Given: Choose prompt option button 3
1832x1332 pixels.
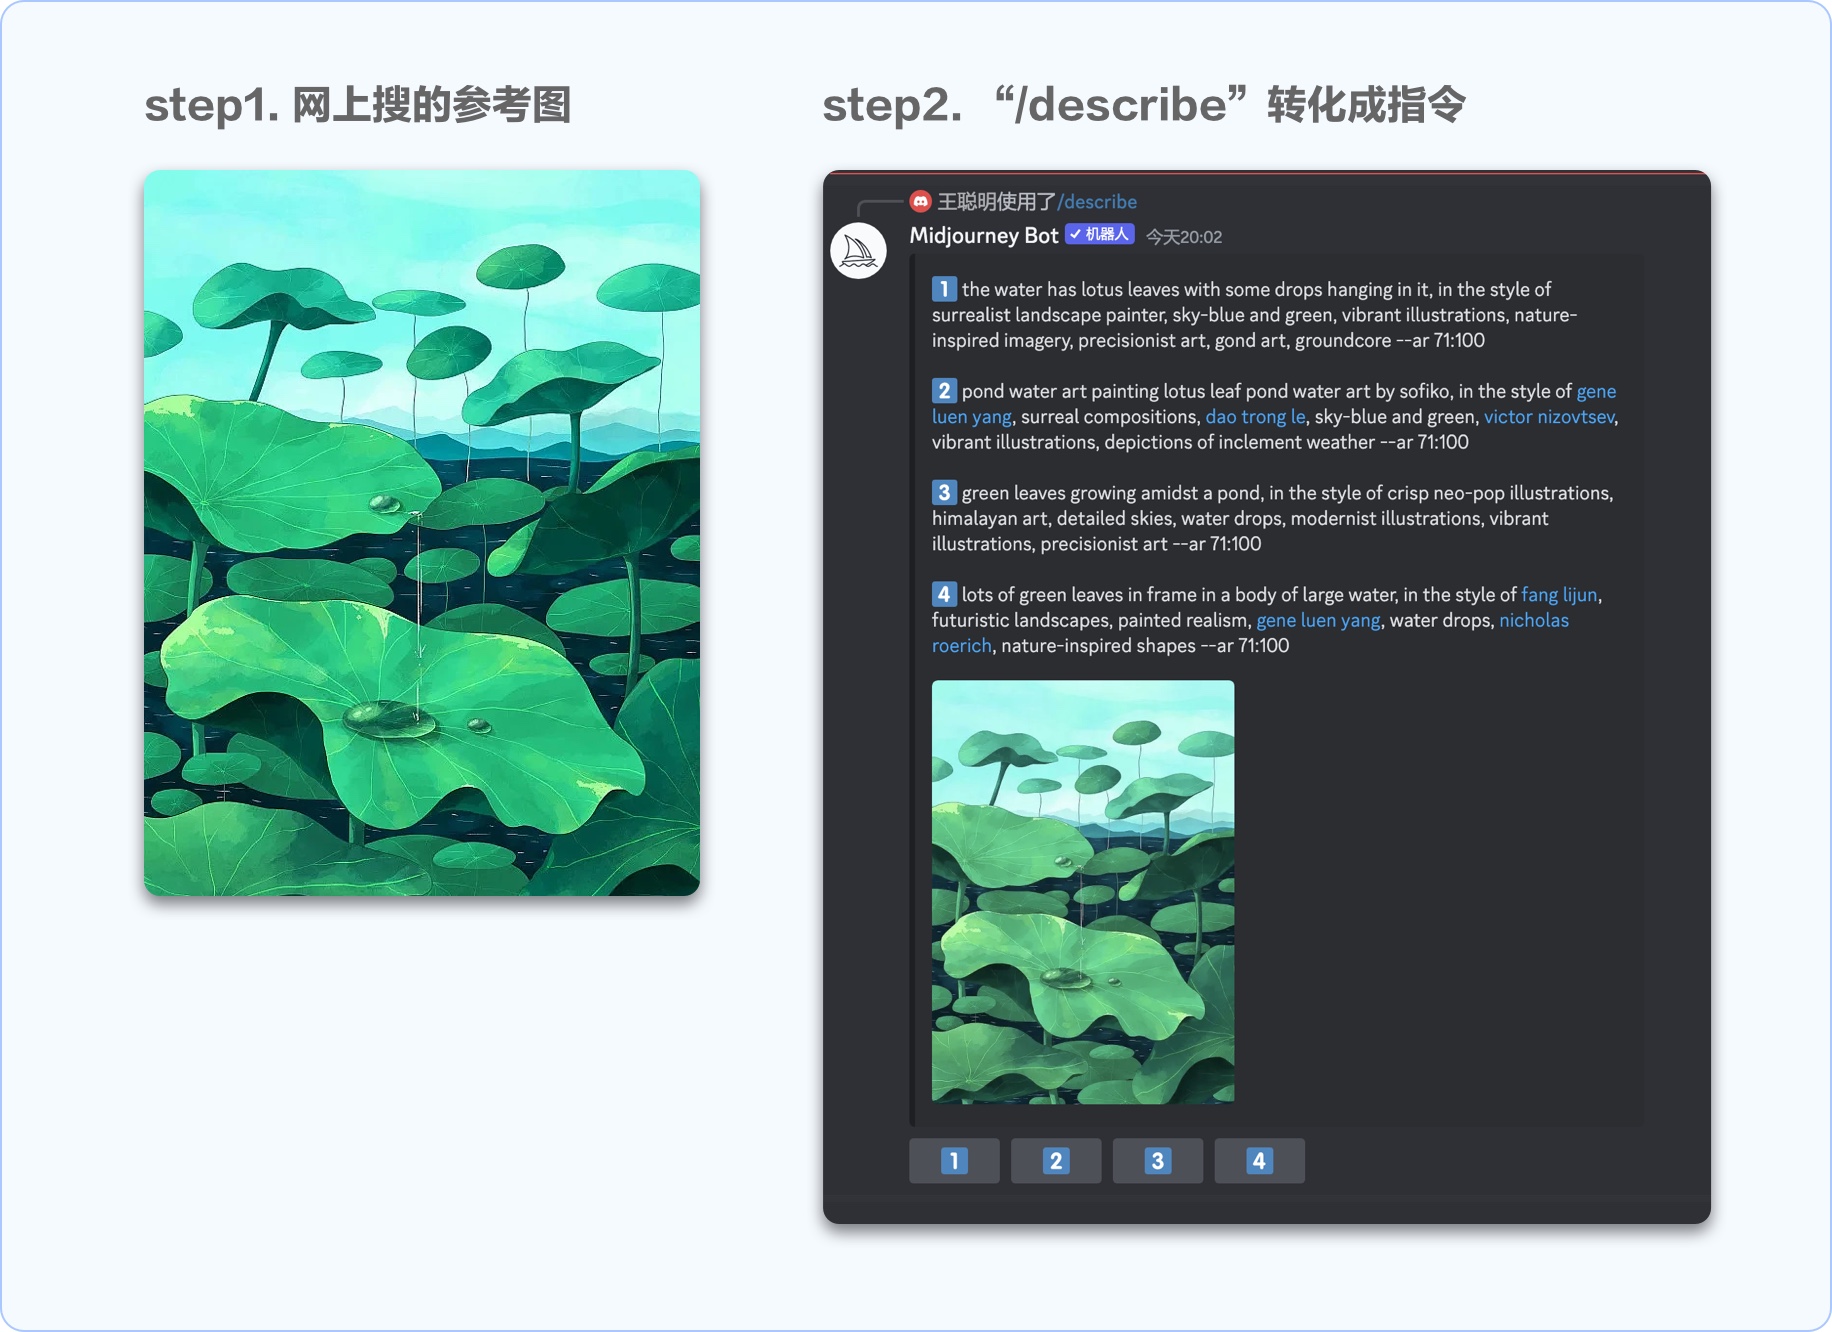Looking at the screenshot, I should tap(1158, 1161).
